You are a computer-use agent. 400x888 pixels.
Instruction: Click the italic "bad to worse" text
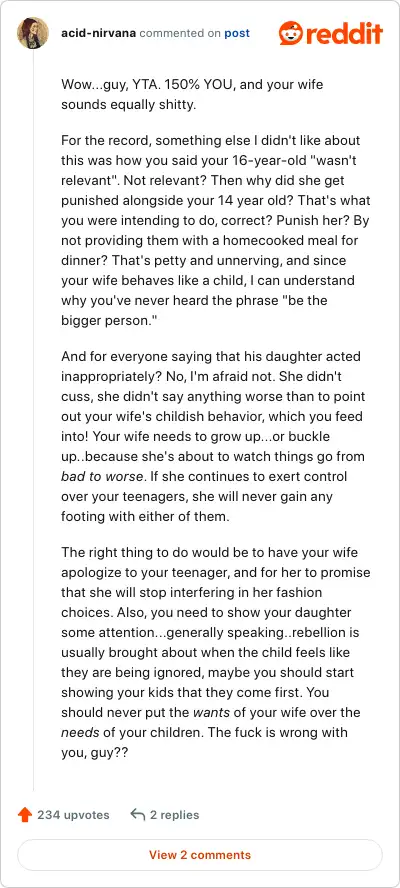pyautogui.click(x=99, y=477)
